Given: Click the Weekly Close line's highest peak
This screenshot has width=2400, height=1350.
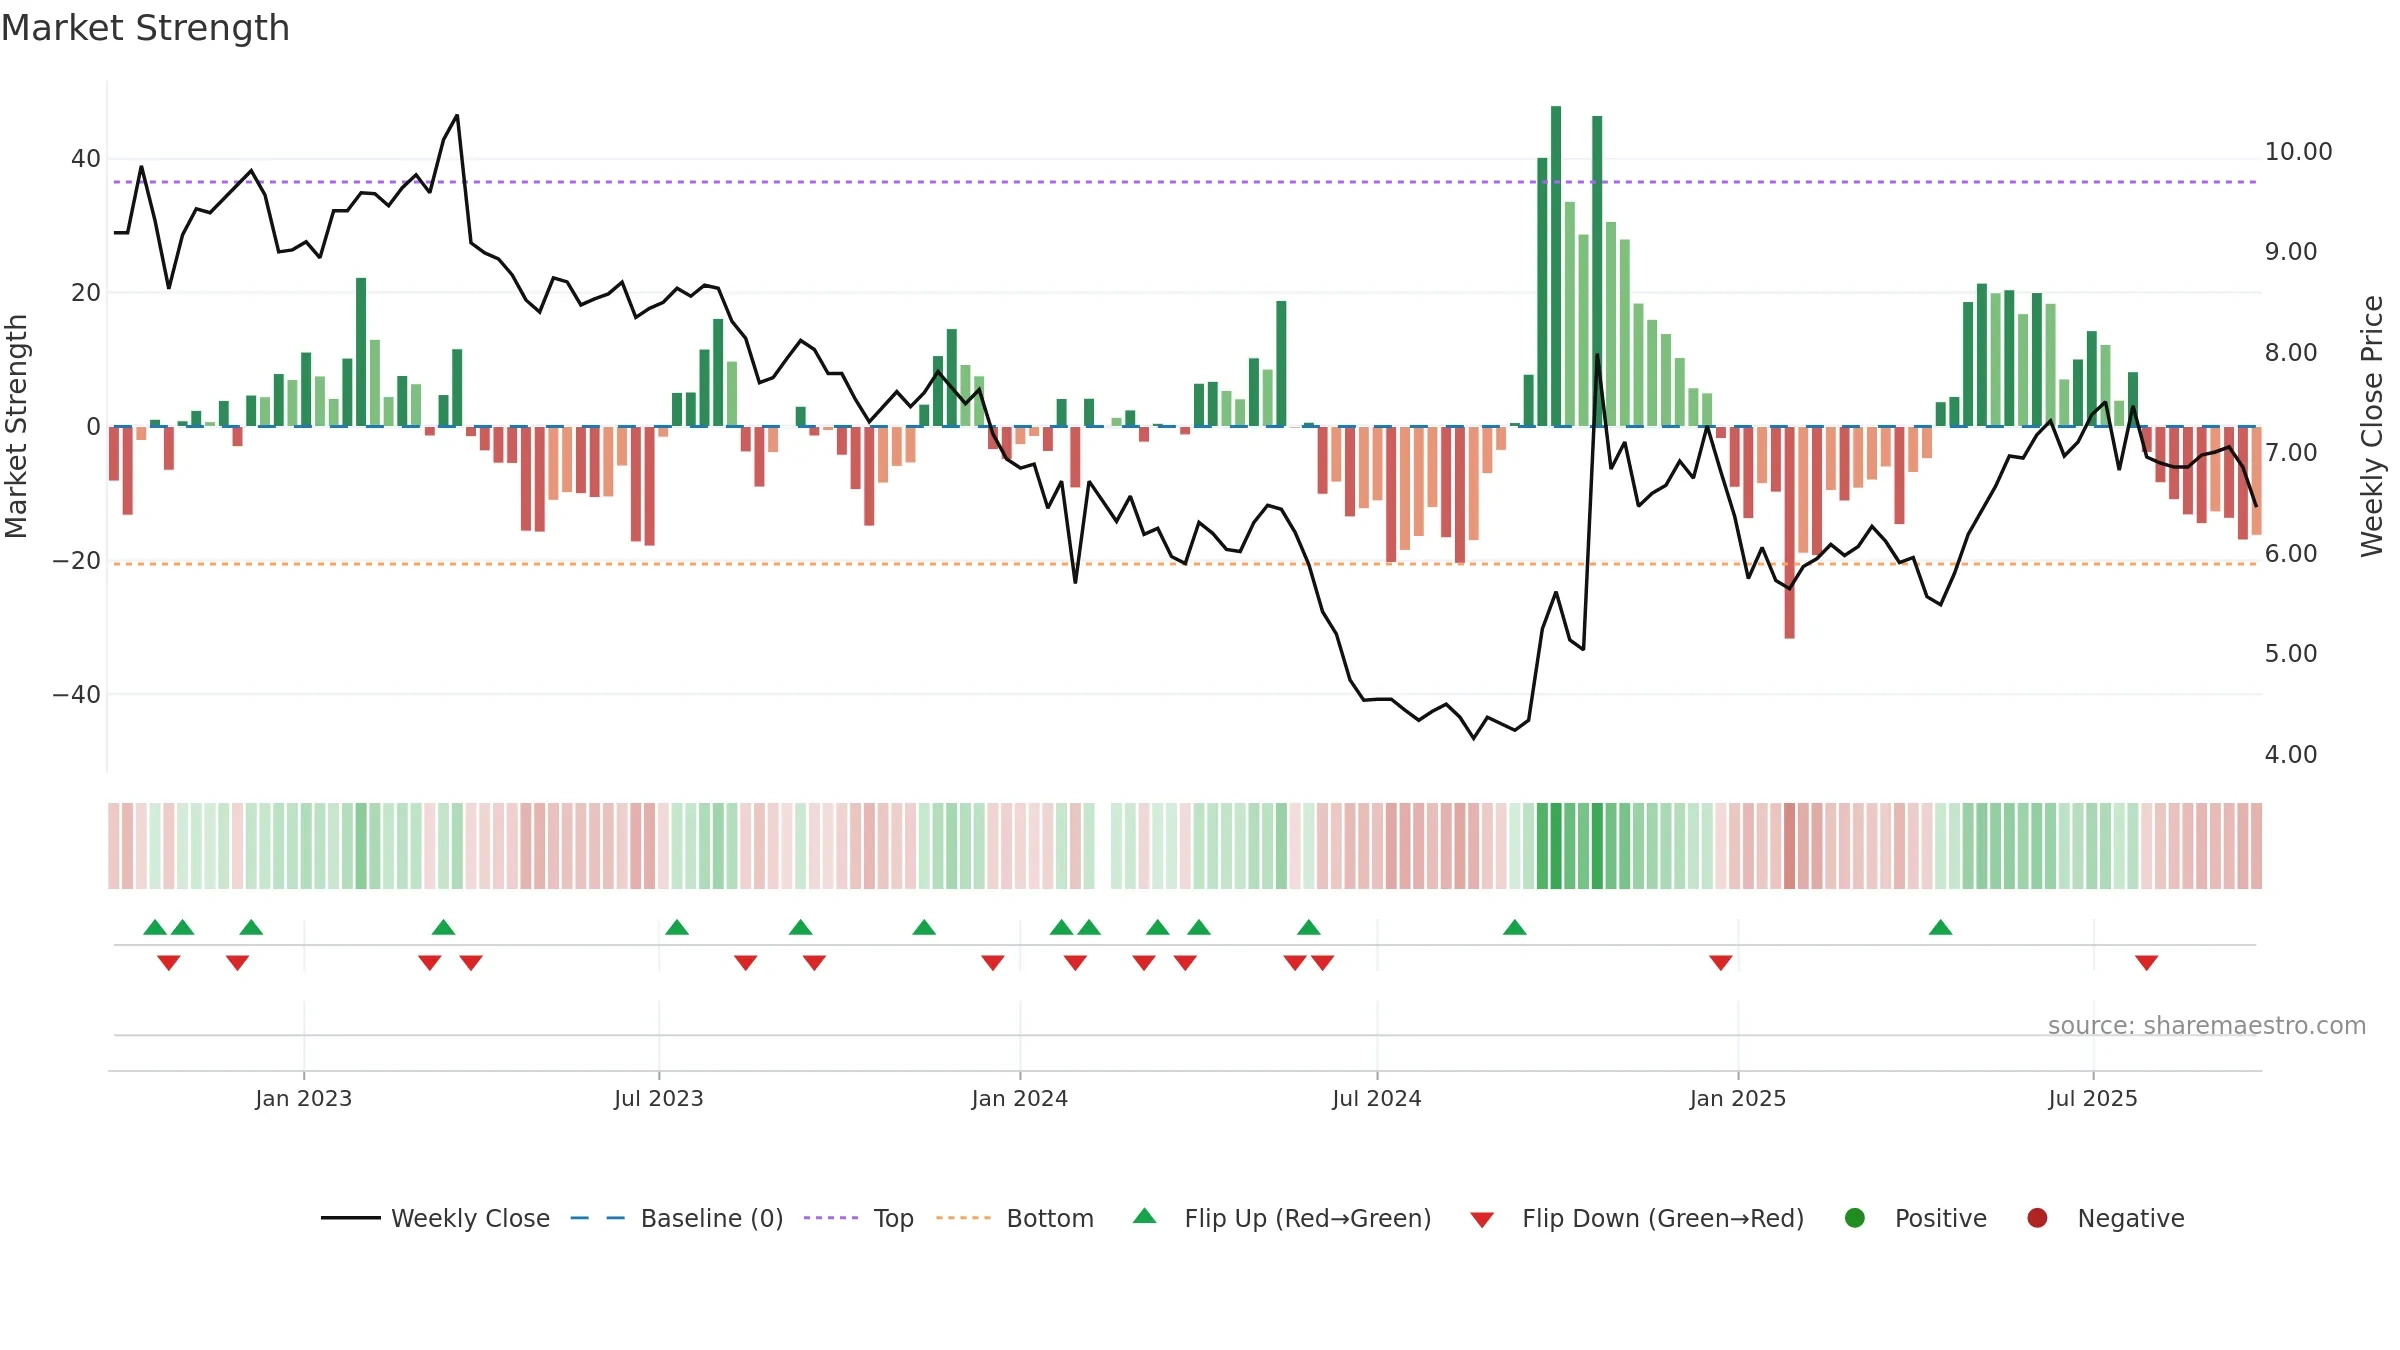Looking at the screenshot, I should click(457, 116).
